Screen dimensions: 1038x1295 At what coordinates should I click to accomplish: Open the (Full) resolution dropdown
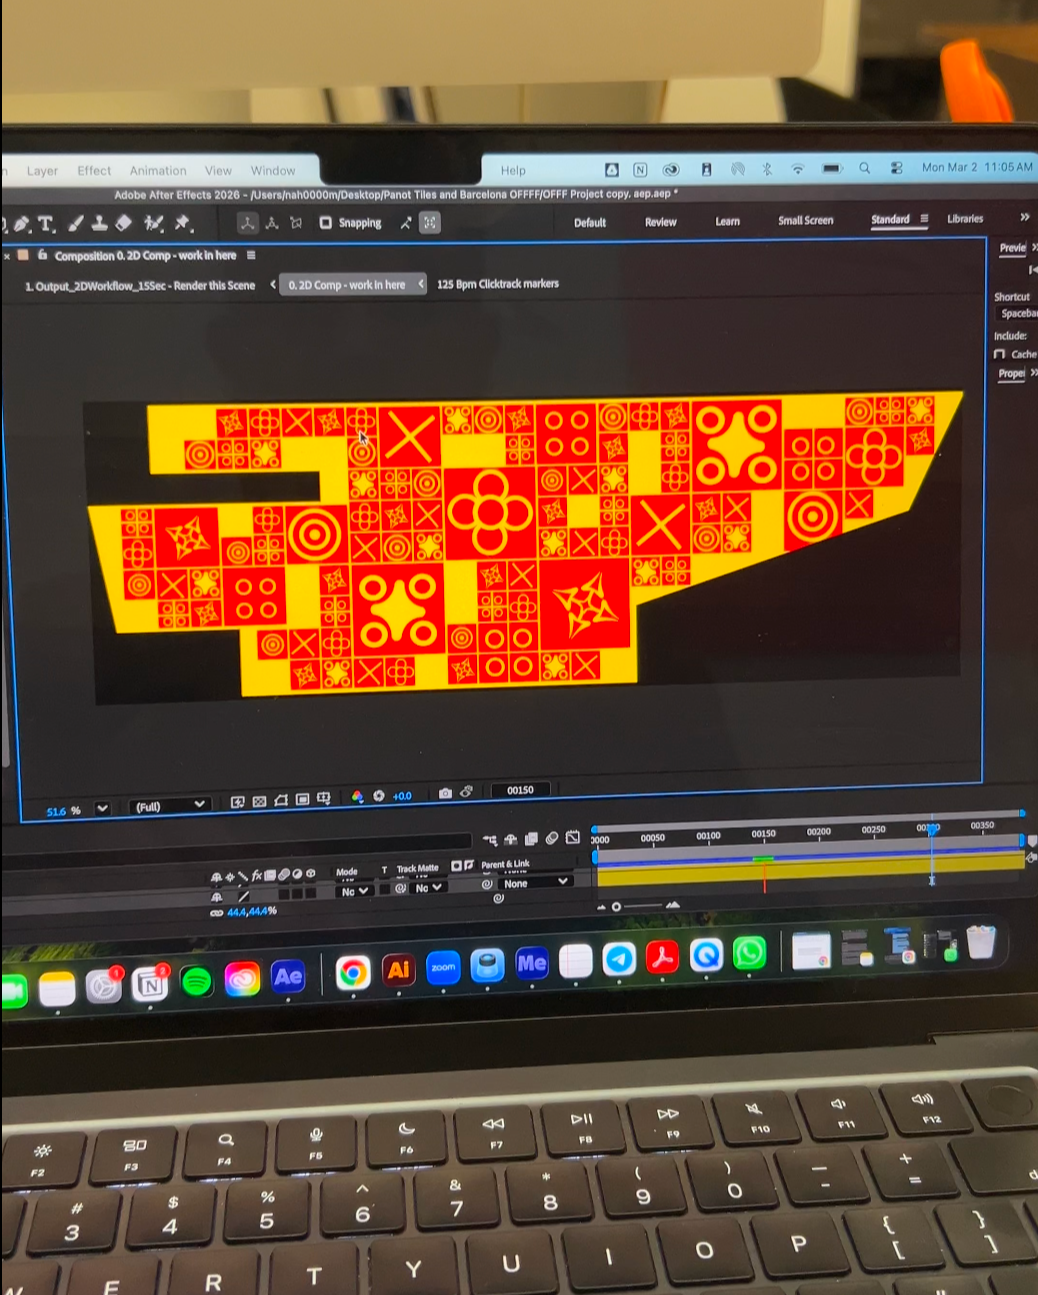[170, 805]
